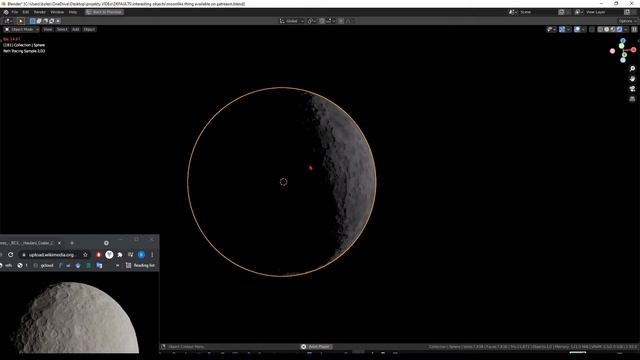Open the Window menu
This screenshot has height=360, width=640.
point(57,12)
